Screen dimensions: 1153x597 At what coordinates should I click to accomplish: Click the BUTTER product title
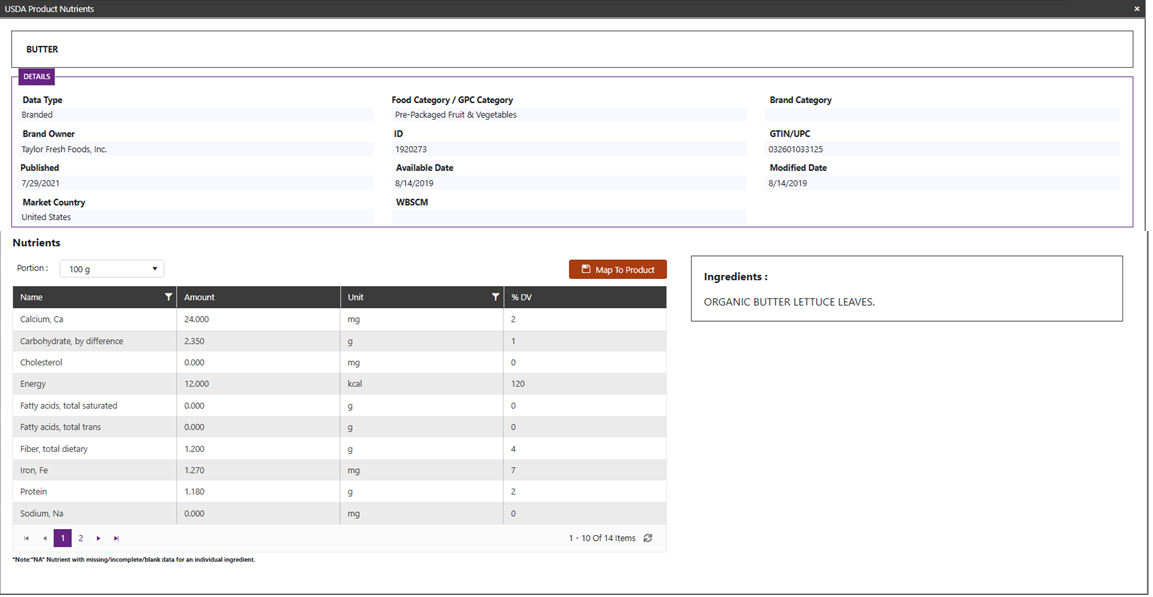click(x=42, y=49)
